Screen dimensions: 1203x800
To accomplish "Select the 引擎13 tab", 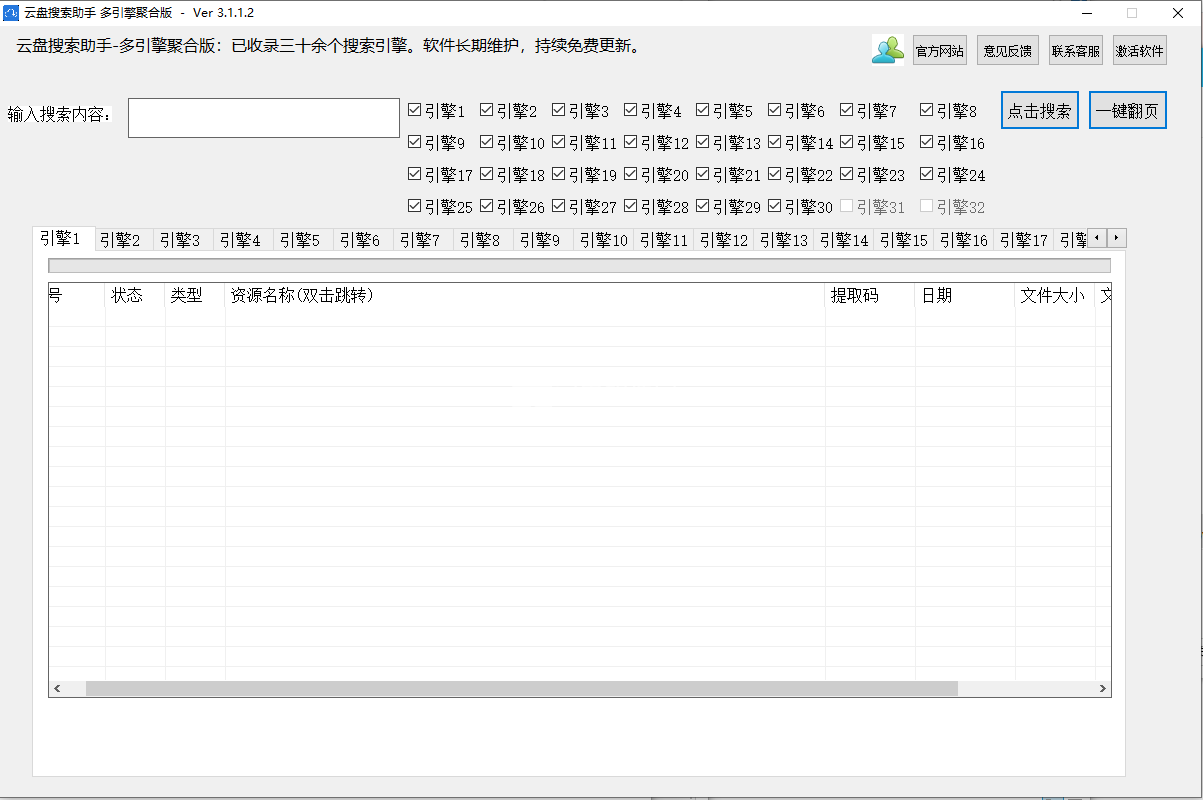I will coord(784,240).
